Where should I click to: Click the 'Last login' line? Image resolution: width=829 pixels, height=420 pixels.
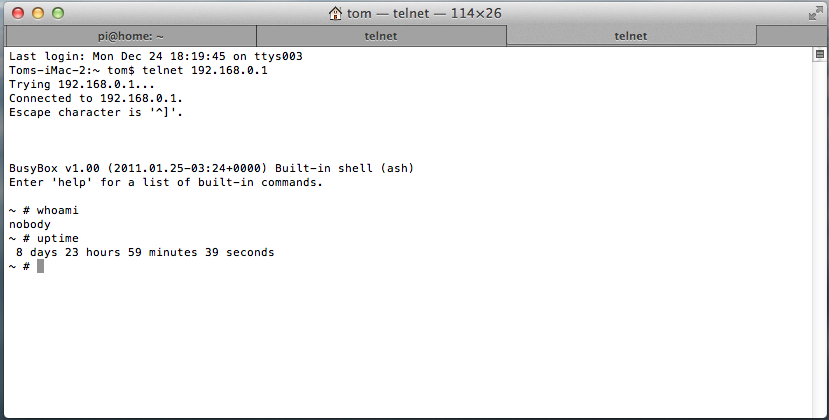[155, 57]
